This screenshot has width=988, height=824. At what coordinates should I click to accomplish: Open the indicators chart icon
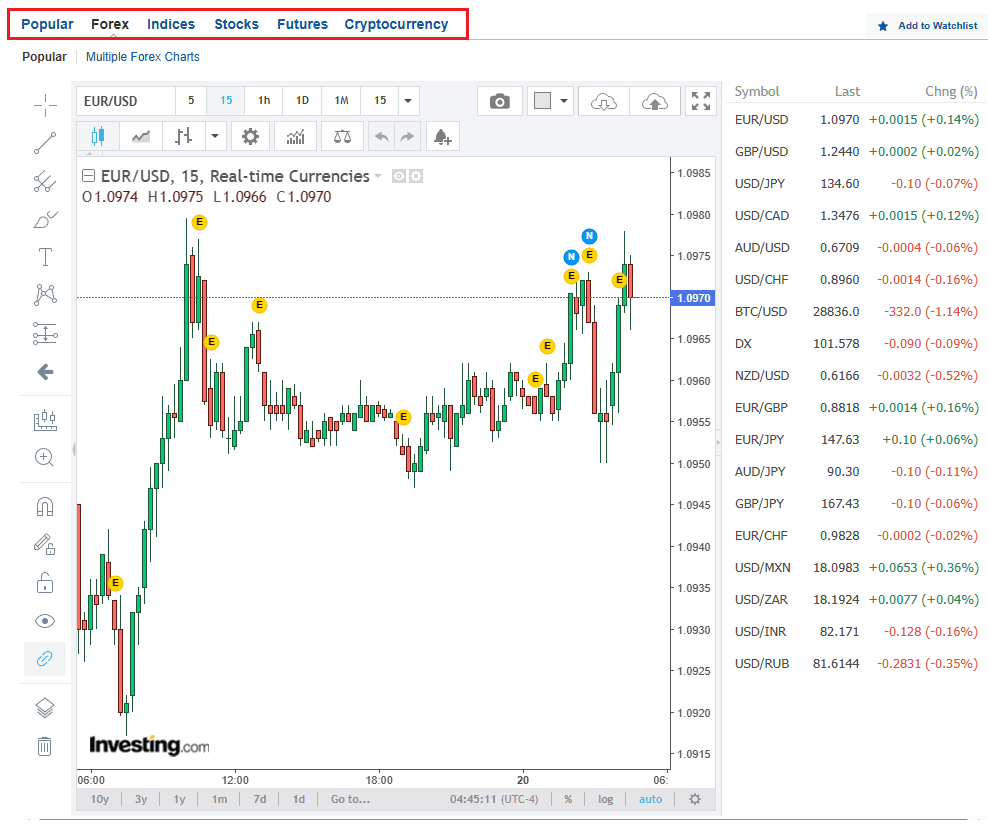tap(295, 137)
